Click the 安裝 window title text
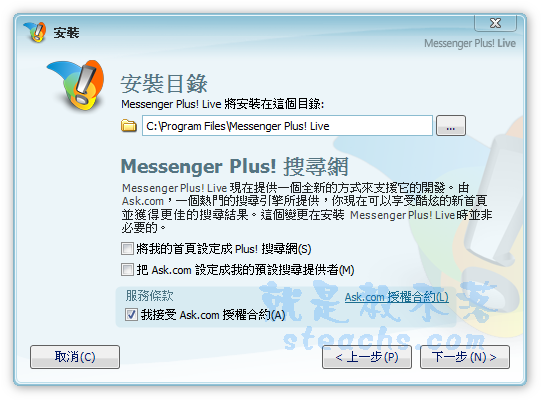The image size is (541, 400). [x=66, y=33]
